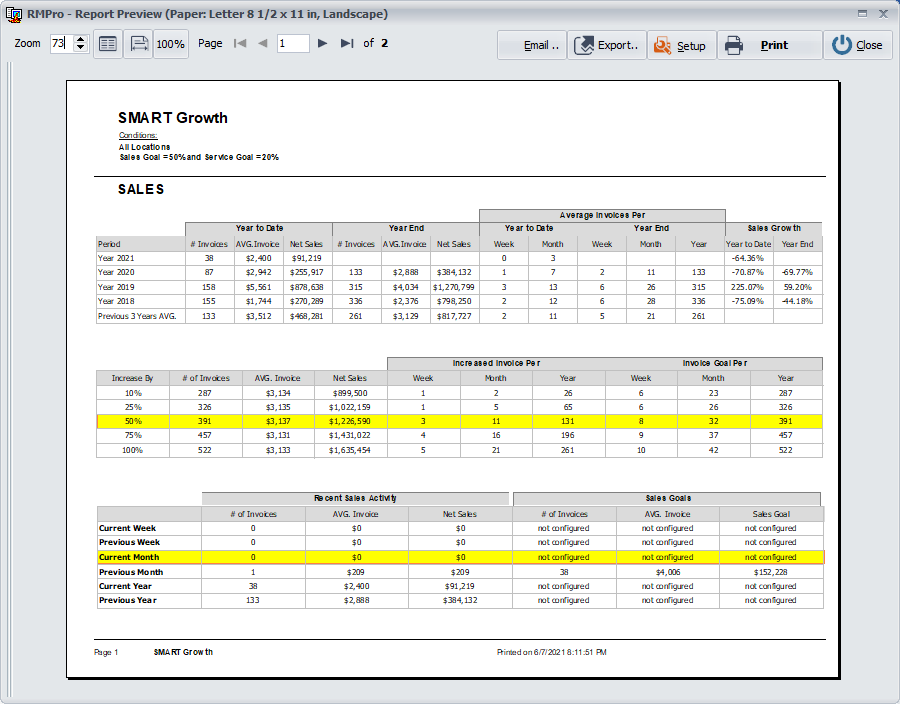Click the 'Sales Growth' column group header
The image size is (900, 704).
coord(774,228)
